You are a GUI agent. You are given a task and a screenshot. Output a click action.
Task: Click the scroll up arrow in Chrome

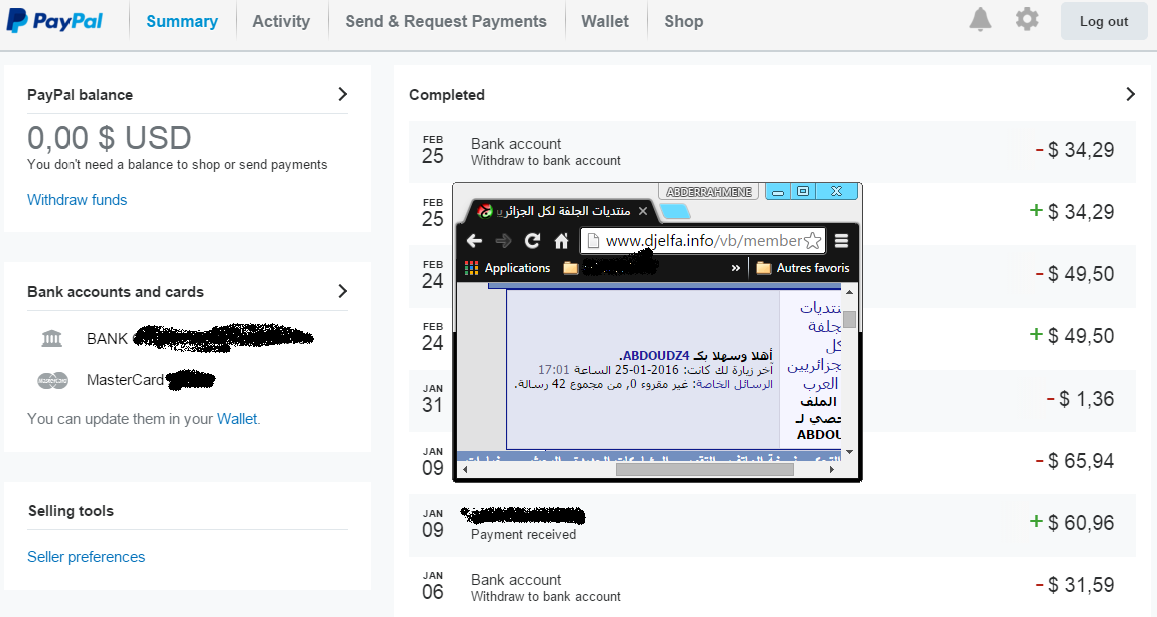(849, 292)
